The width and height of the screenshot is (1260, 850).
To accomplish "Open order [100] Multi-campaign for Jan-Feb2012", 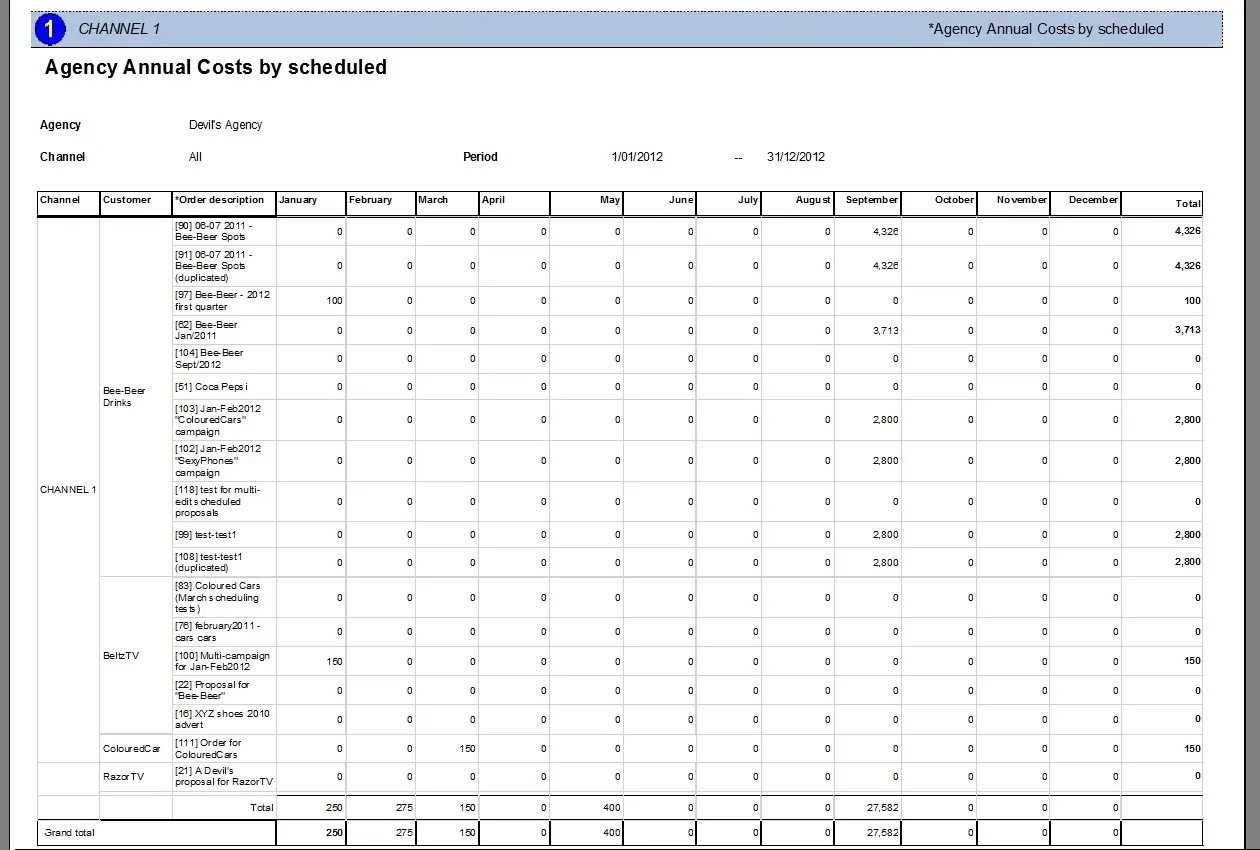I will [222, 661].
